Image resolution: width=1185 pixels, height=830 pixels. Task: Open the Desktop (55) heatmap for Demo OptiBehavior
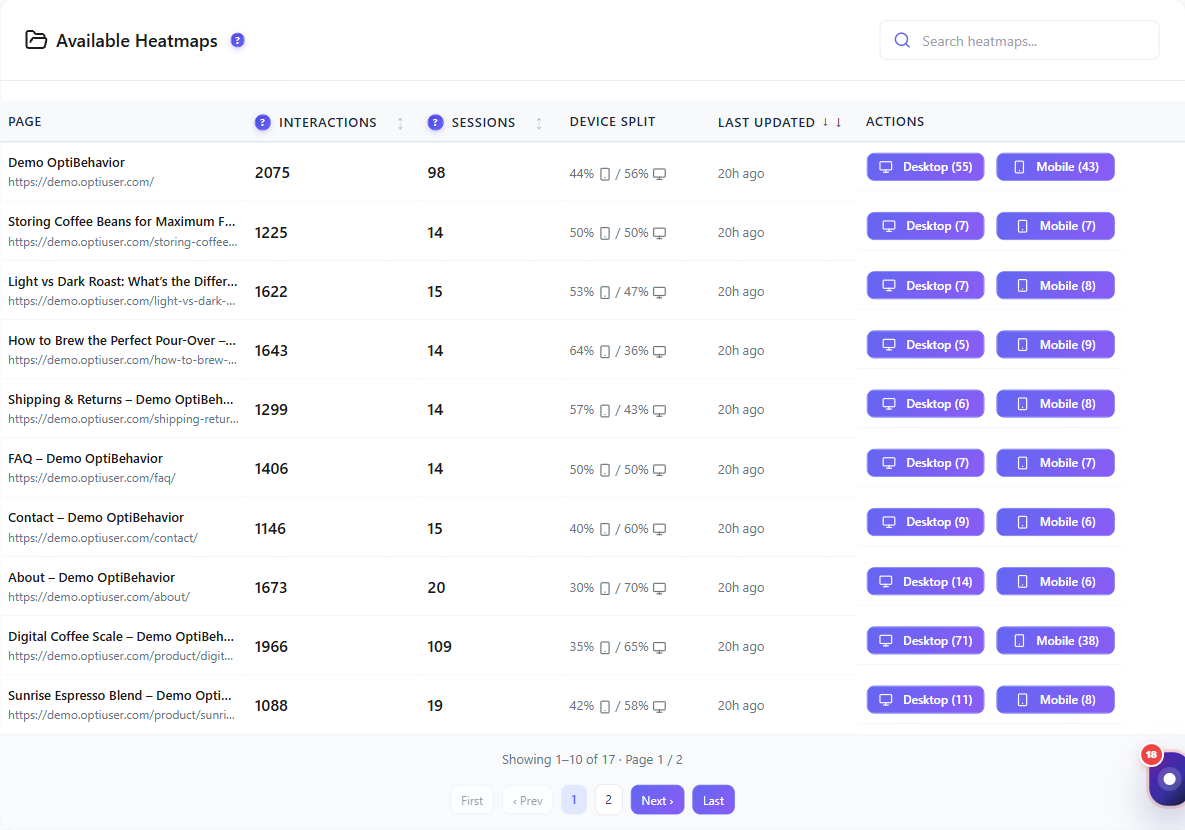click(x=925, y=167)
